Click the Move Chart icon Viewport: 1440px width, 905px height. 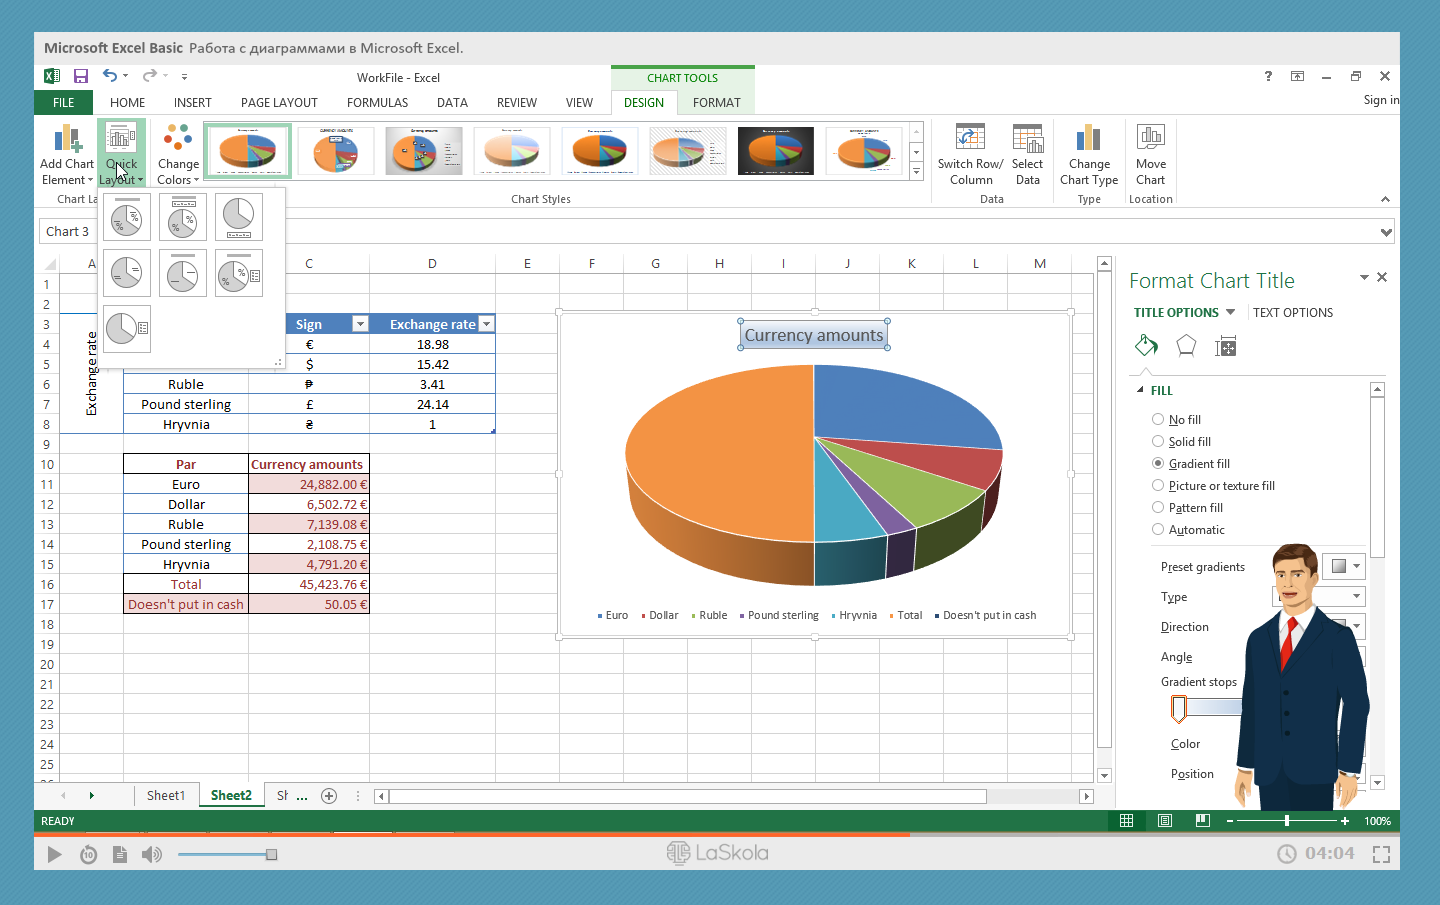coord(1150,139)
